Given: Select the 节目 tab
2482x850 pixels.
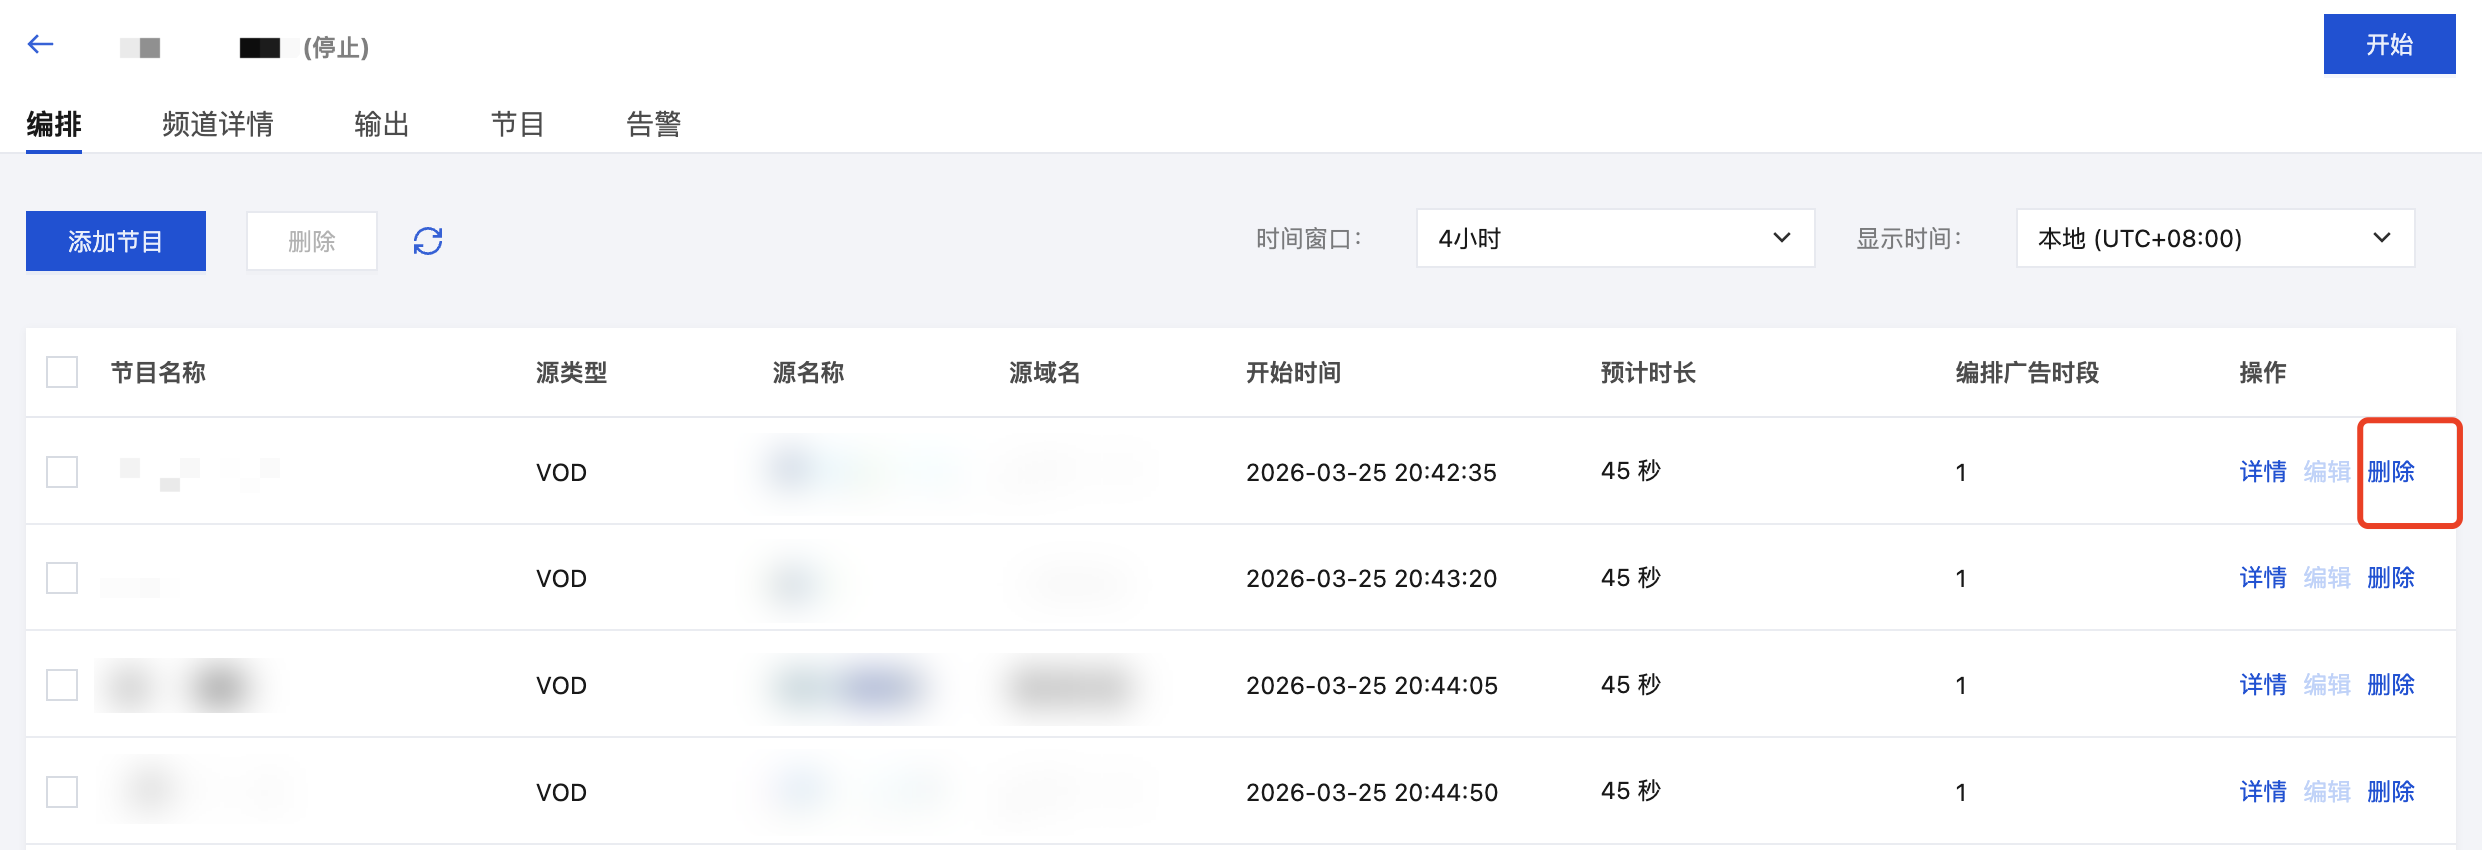Looking at the screenshot, I should (518, 124).
